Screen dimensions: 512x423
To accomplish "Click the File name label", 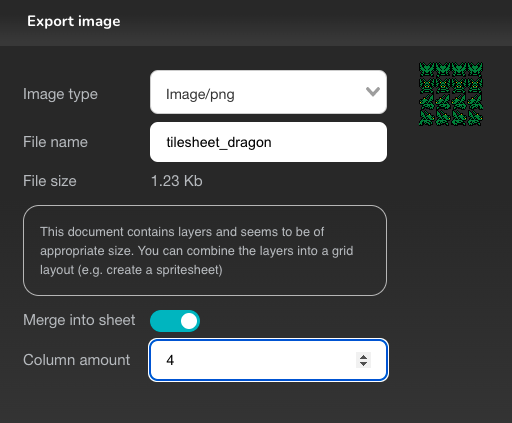I will [55, 142].
